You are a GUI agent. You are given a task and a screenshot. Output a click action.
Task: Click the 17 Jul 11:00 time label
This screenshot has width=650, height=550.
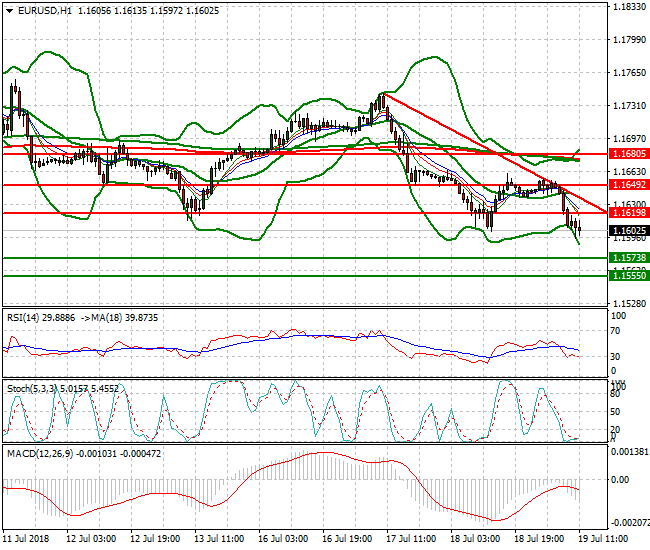click(411, 539)
